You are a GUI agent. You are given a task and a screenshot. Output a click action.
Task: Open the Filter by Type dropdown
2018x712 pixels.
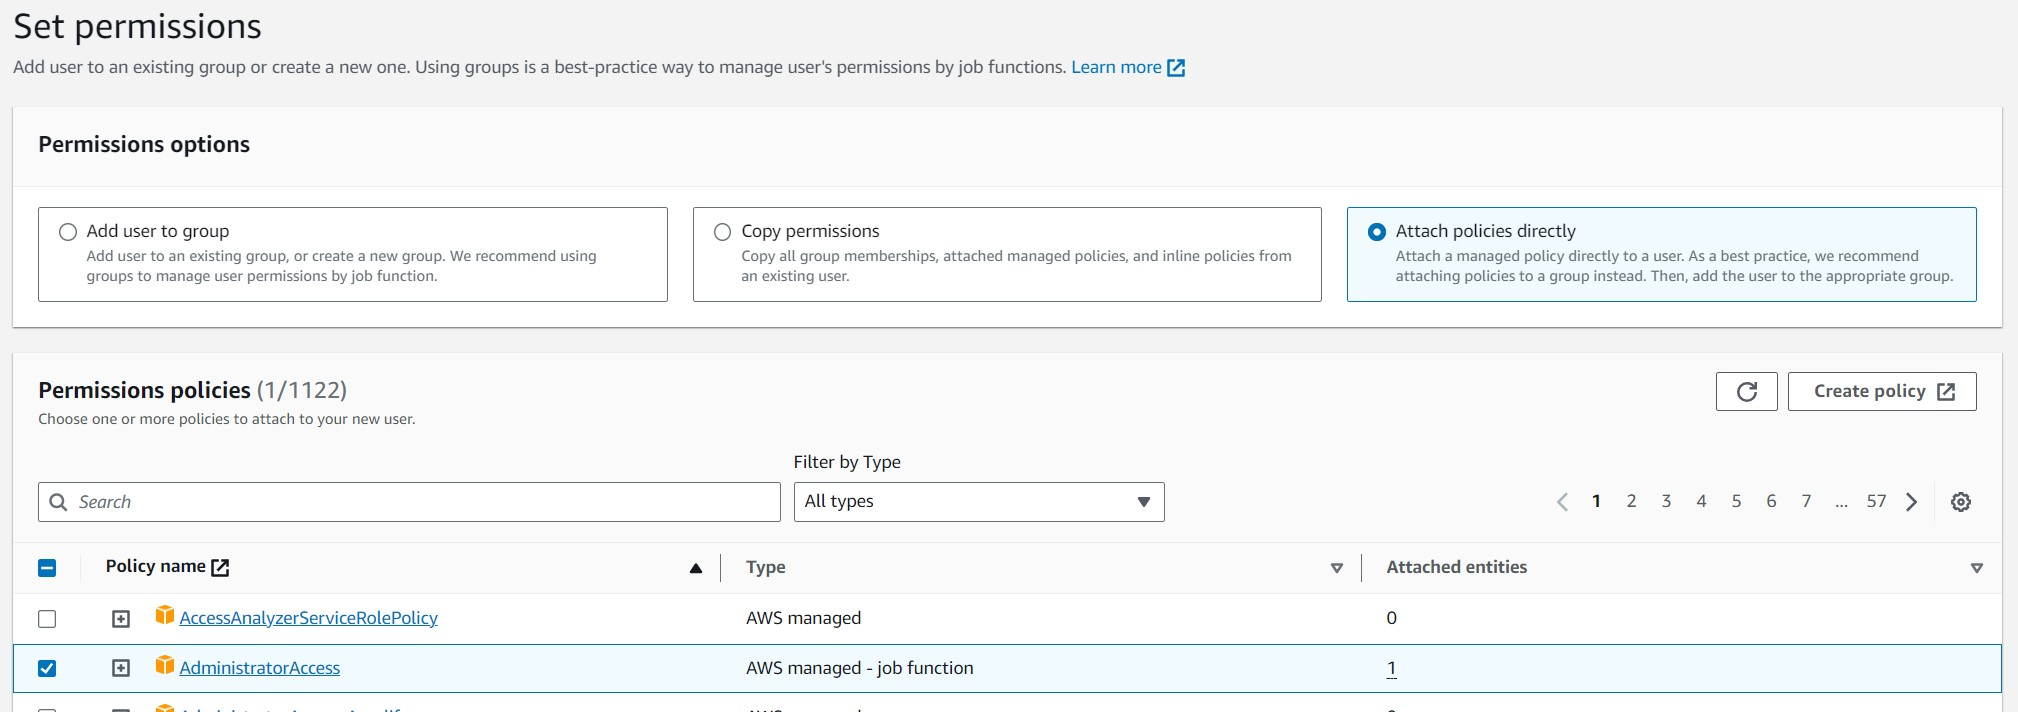978,502
